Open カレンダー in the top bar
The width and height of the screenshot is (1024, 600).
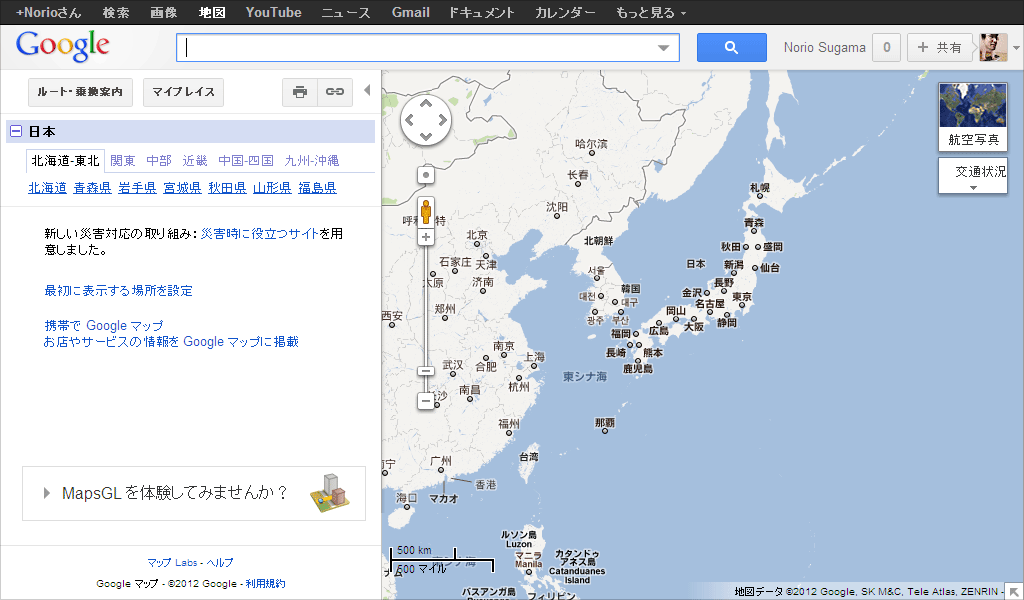tap(565, 12)
